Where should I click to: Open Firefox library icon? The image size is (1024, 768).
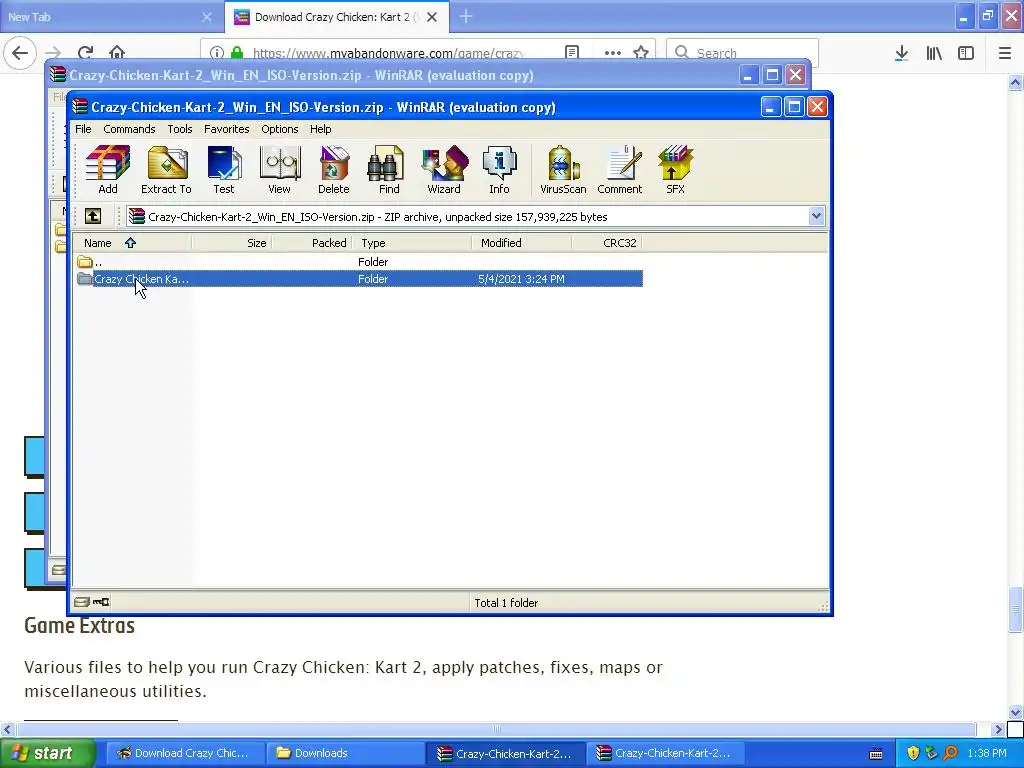tap(934, 53)
